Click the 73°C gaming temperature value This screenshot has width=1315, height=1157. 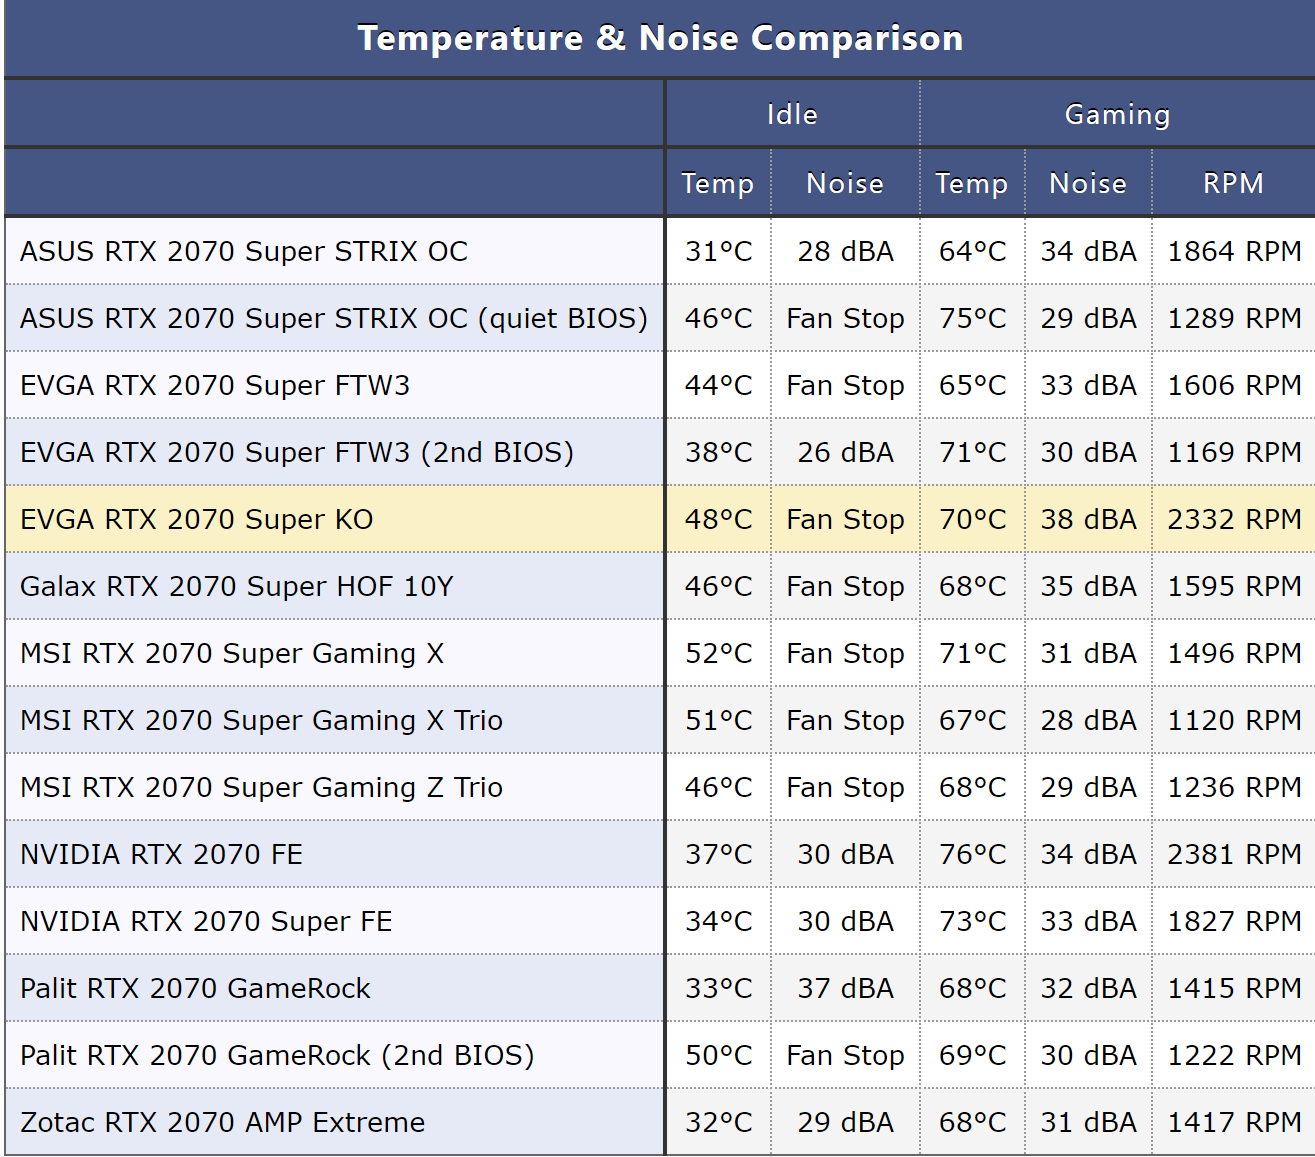click(x=972, y=921)
